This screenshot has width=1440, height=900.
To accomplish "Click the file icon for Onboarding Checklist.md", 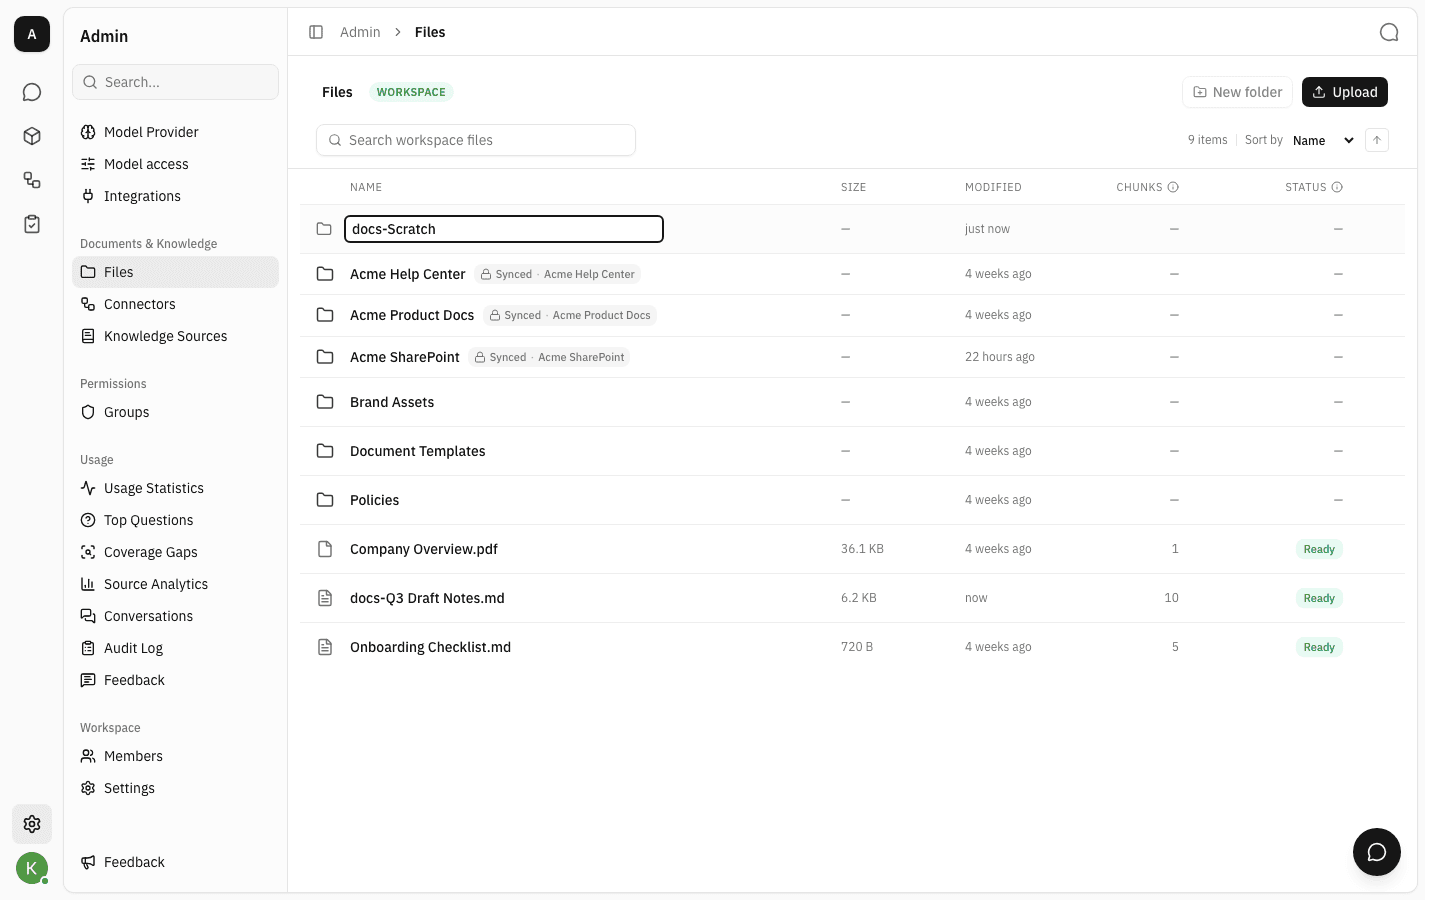I will click(x=325, y=647).
